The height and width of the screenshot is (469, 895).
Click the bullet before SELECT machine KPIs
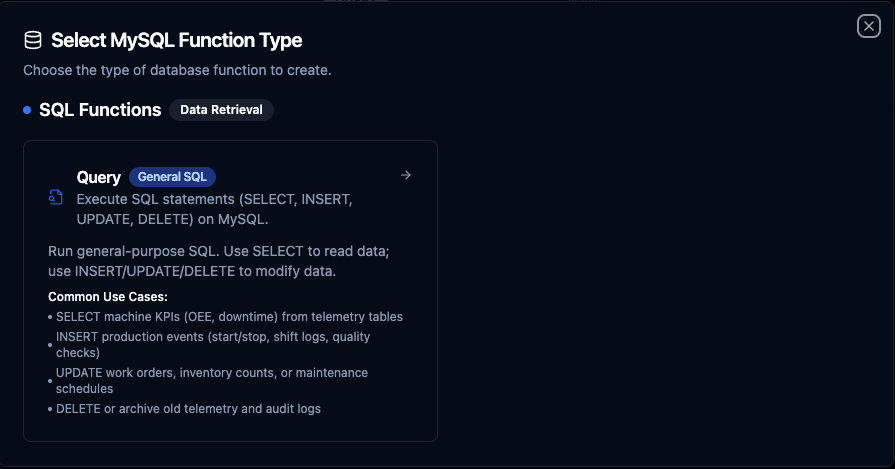[50, 317]
